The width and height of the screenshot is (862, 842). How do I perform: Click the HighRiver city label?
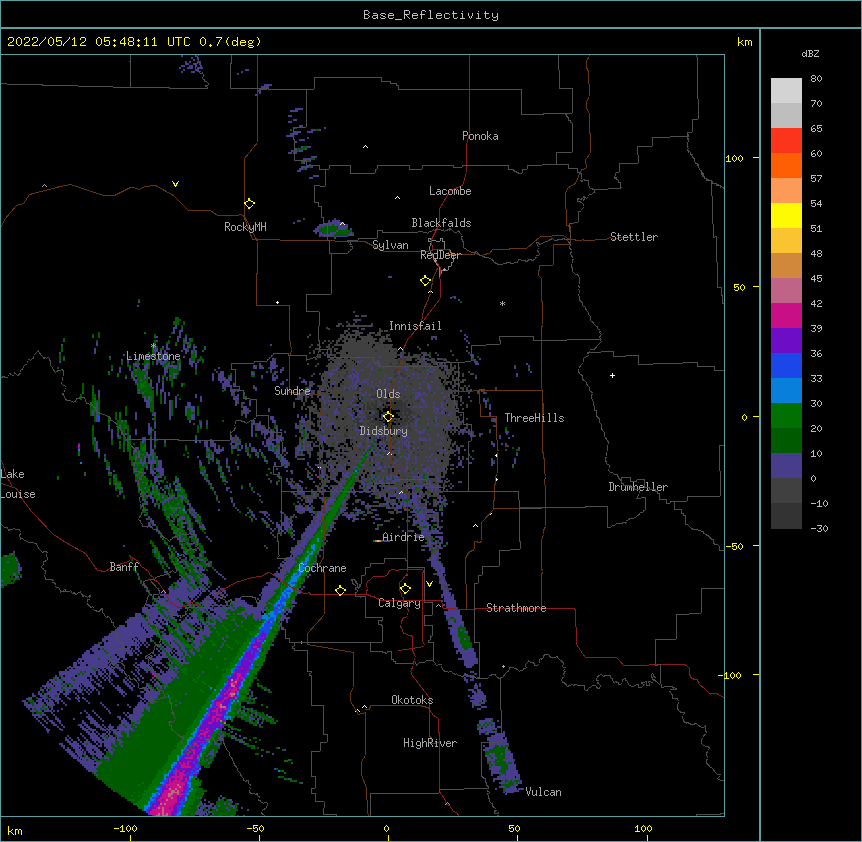(x=430, y=743)
